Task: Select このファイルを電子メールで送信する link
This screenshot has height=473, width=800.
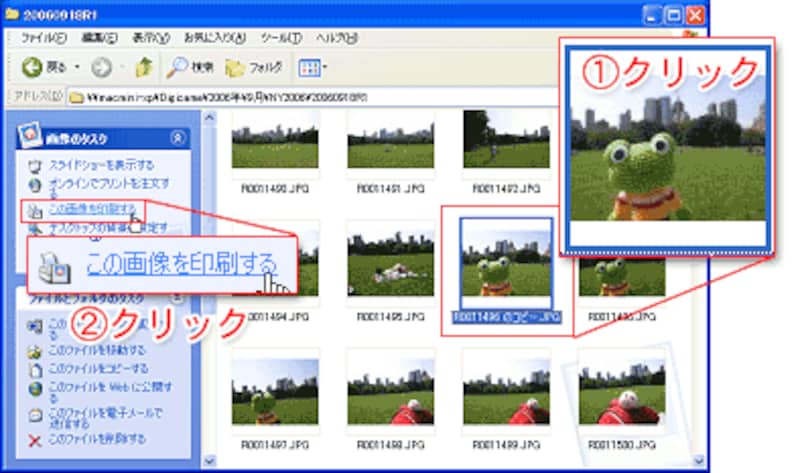Action: click(106, 418)
